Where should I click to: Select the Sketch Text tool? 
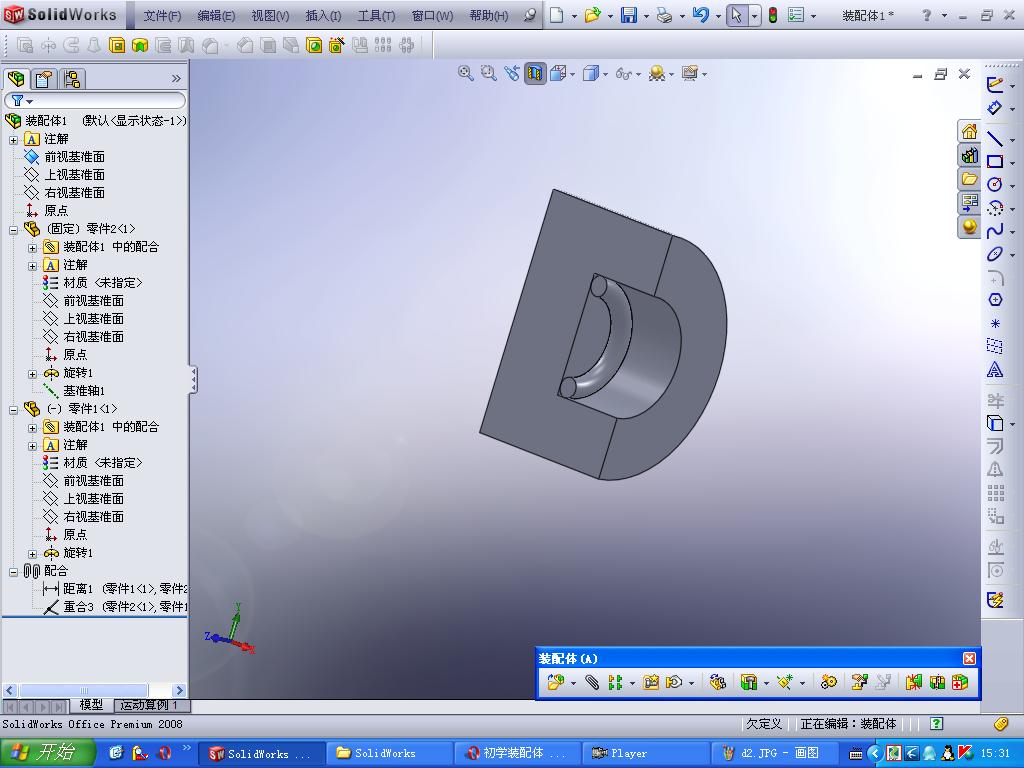994,370
